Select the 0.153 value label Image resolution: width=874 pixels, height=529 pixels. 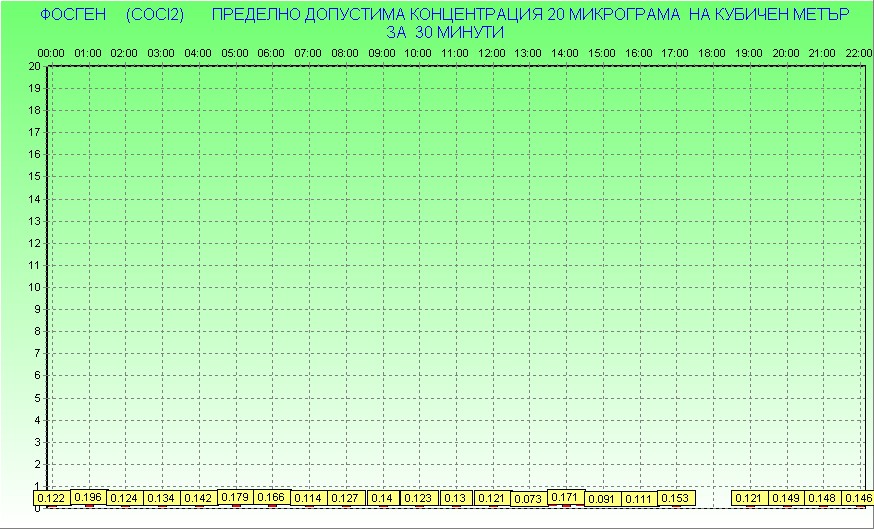point(676,498)
